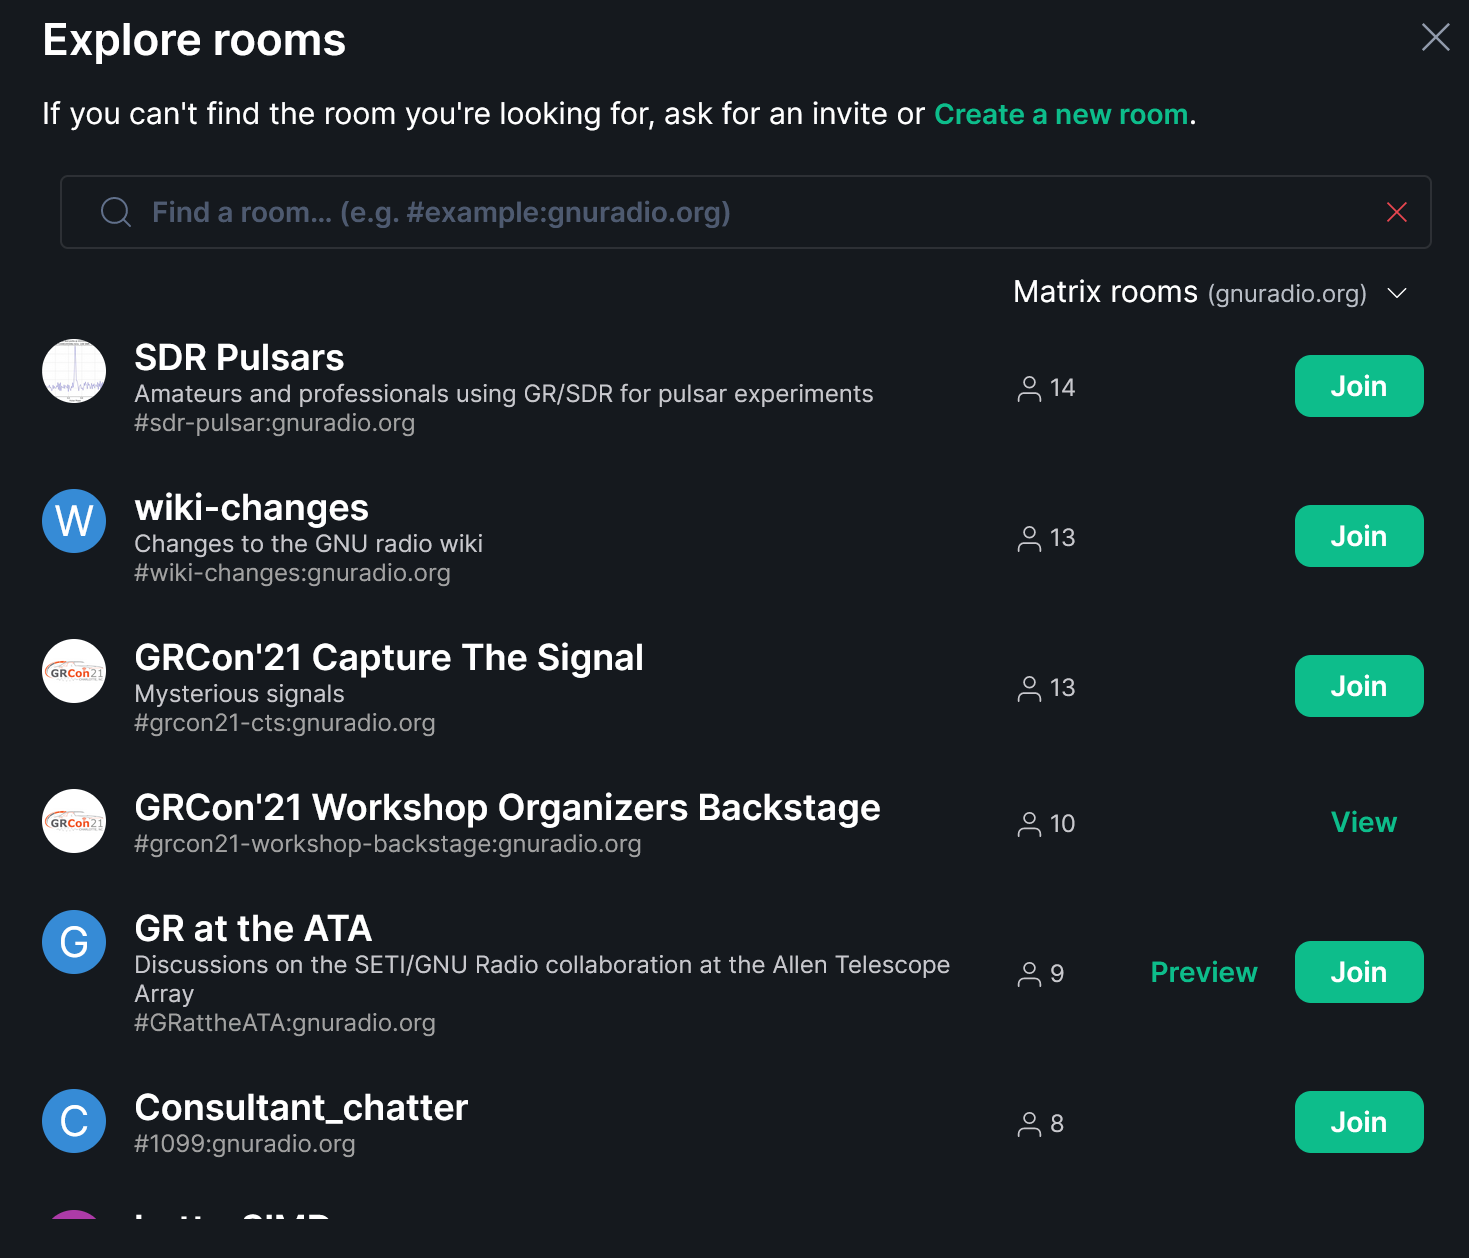The height and width of the screenshot is (1258, 1469).
Task: Click the SETI/GNU Radio collaboration description
Action: point(542,979)
